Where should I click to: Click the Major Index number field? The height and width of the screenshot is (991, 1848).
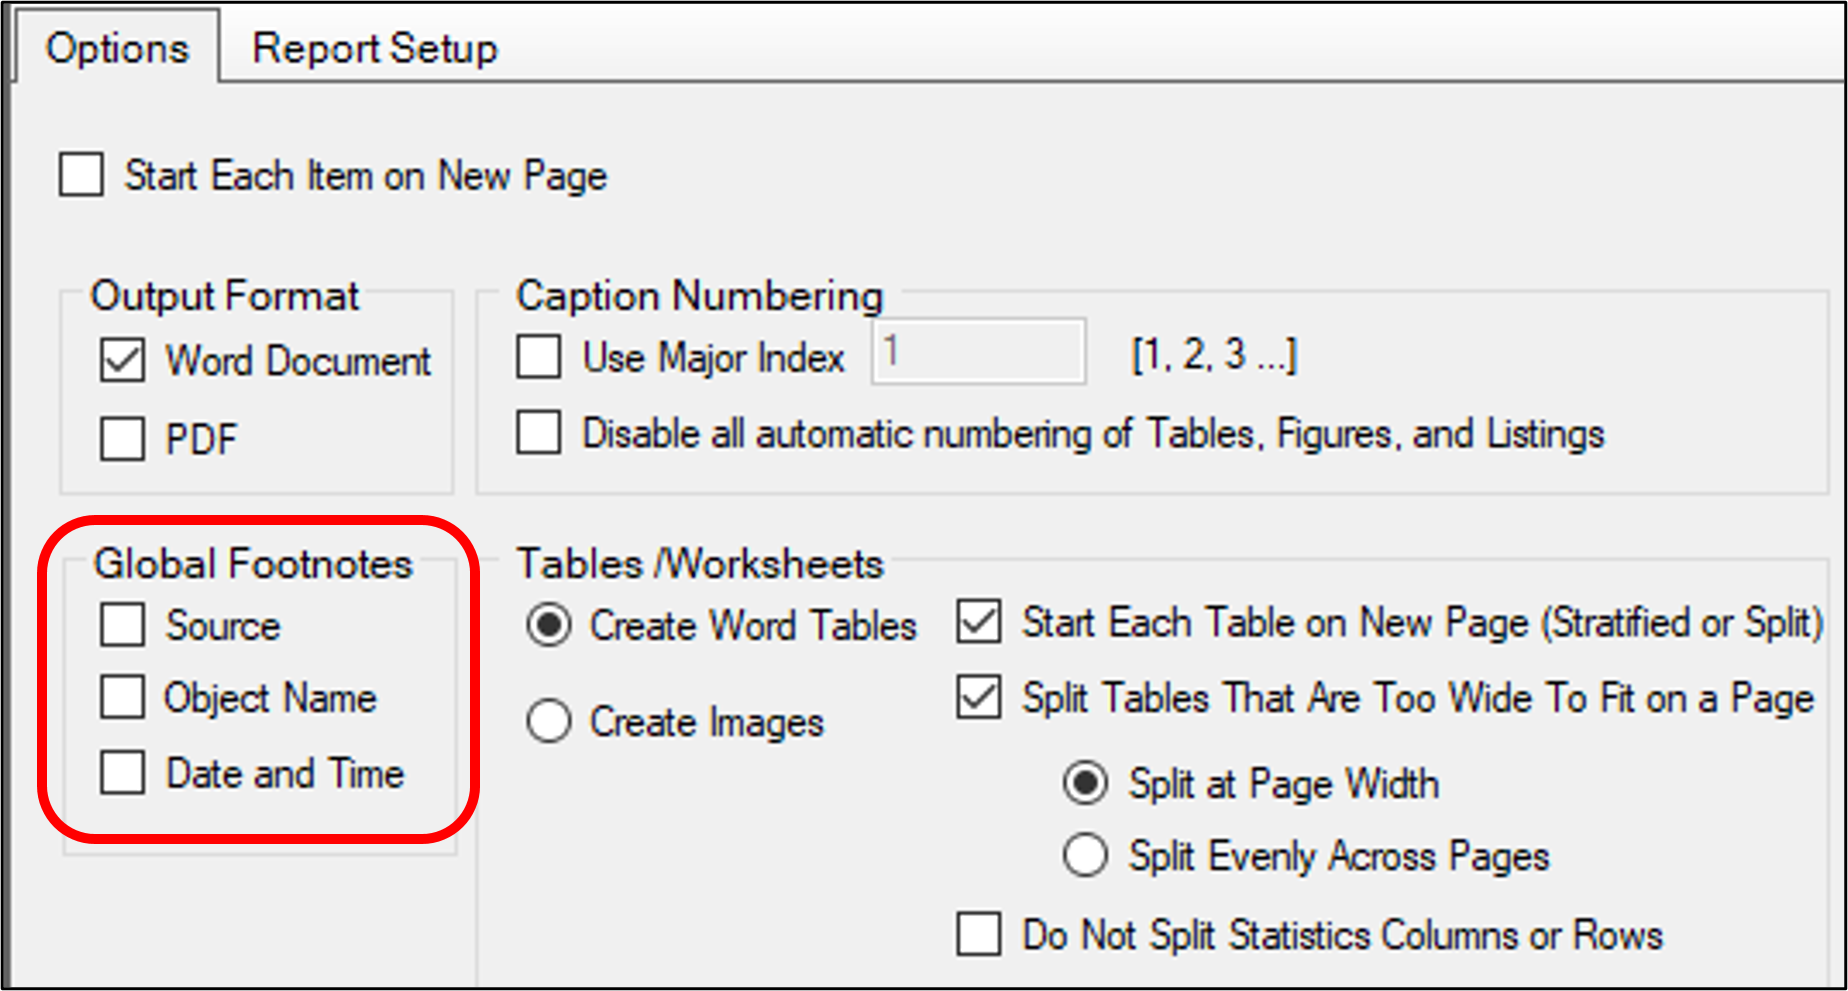(x=978, y=352)
